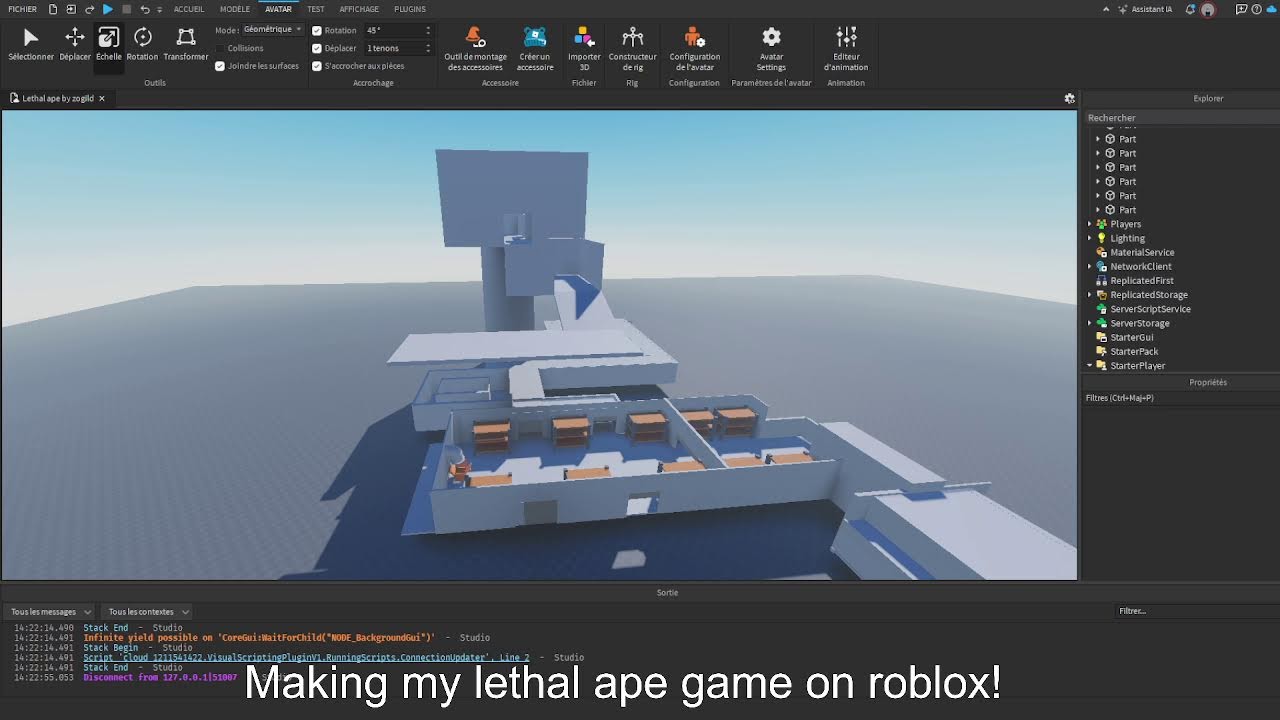This screenshot has height=720, width=1280.
Task: Switch to the AFFICHAGE tab
Action: [359, 9]
